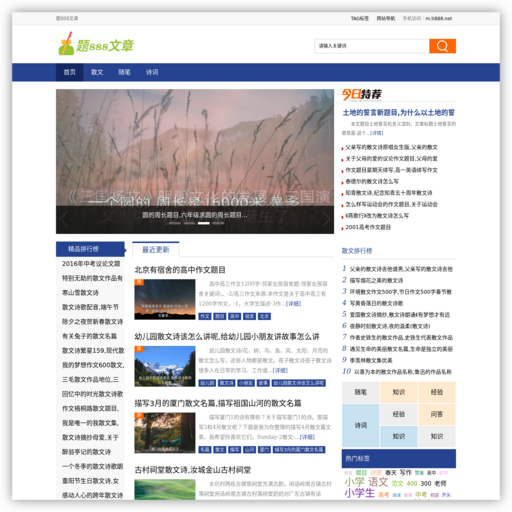This screenshot has height=512, width=512.
Task: Open 2001高考作文题目 recommended link
Action: click(368, 227)
